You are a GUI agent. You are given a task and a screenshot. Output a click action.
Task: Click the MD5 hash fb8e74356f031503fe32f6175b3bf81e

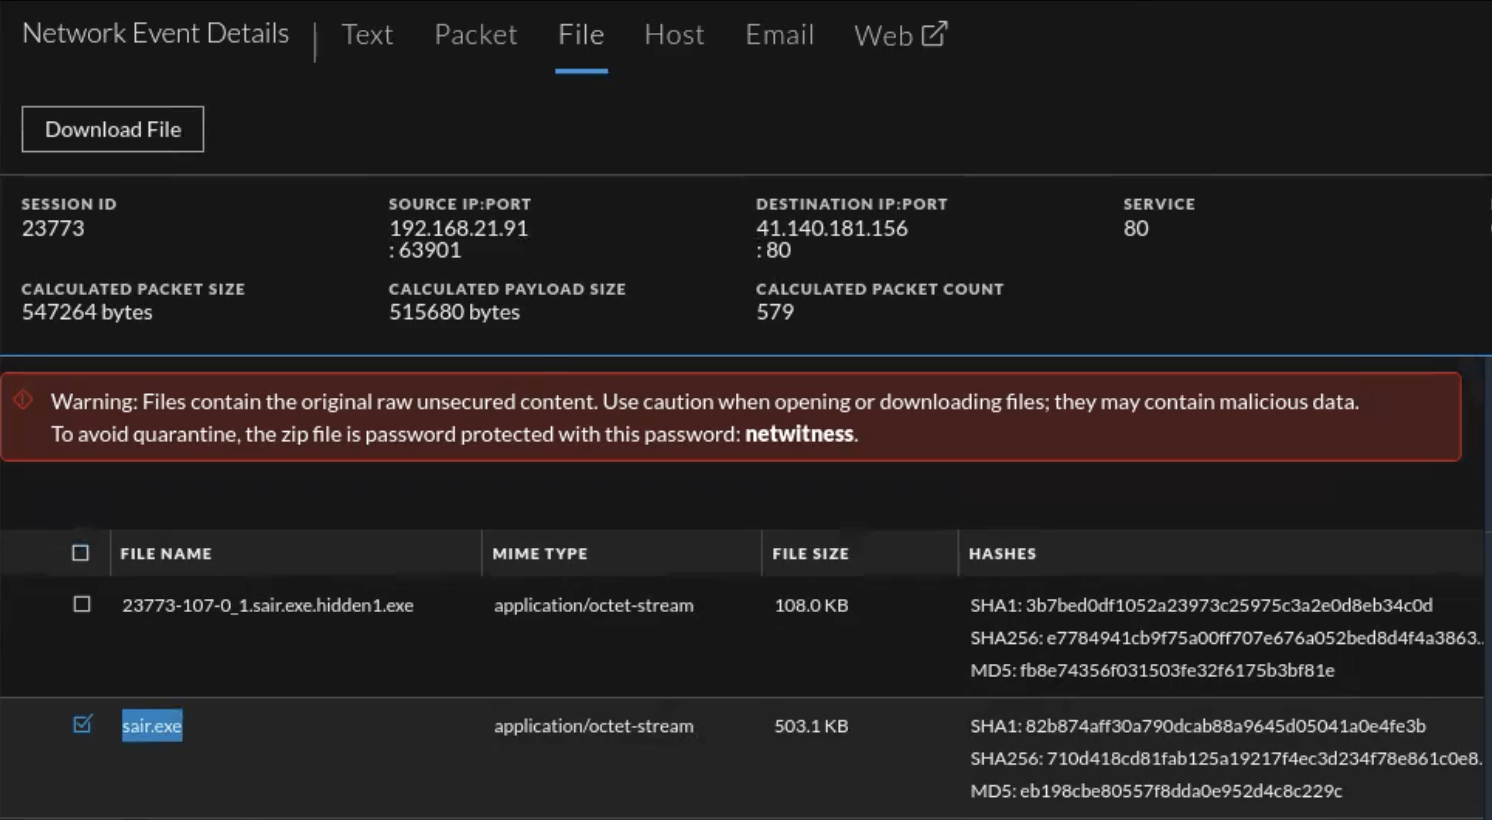click(1152, 670)
